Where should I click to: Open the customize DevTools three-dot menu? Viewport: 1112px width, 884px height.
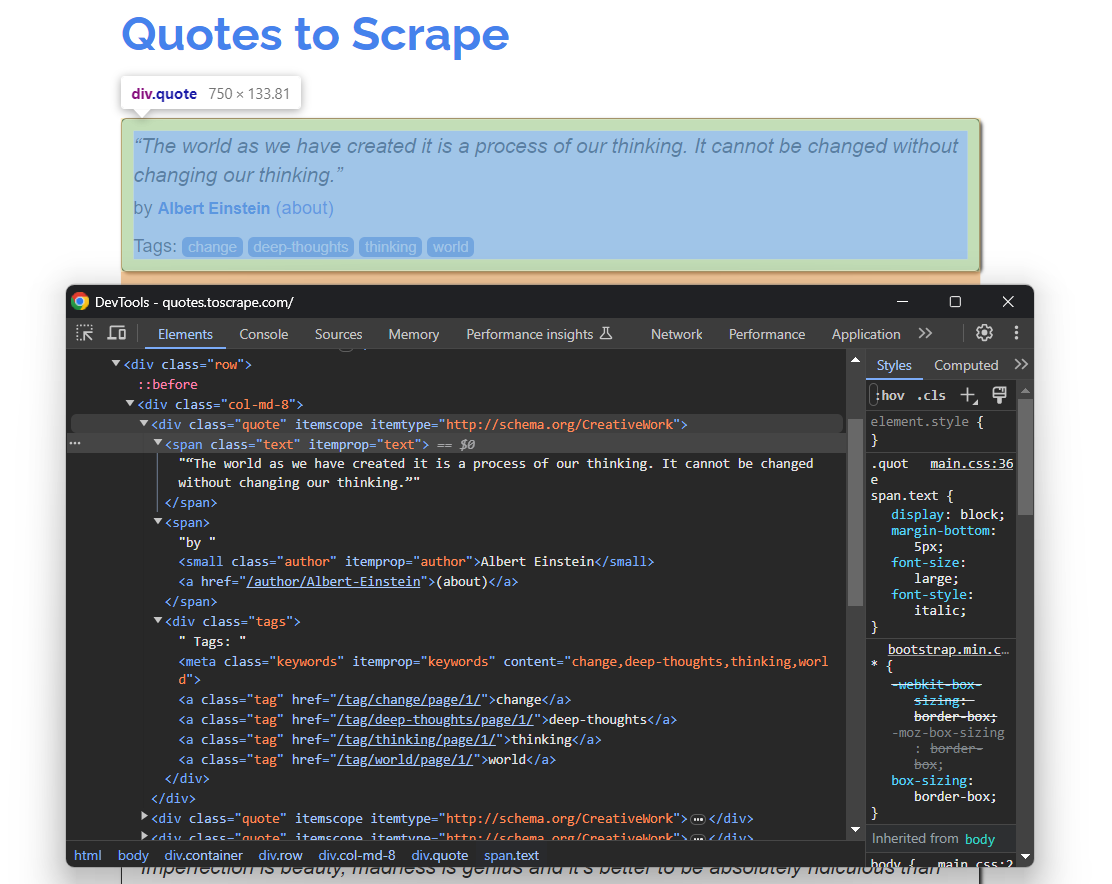tap(1016, 332)
